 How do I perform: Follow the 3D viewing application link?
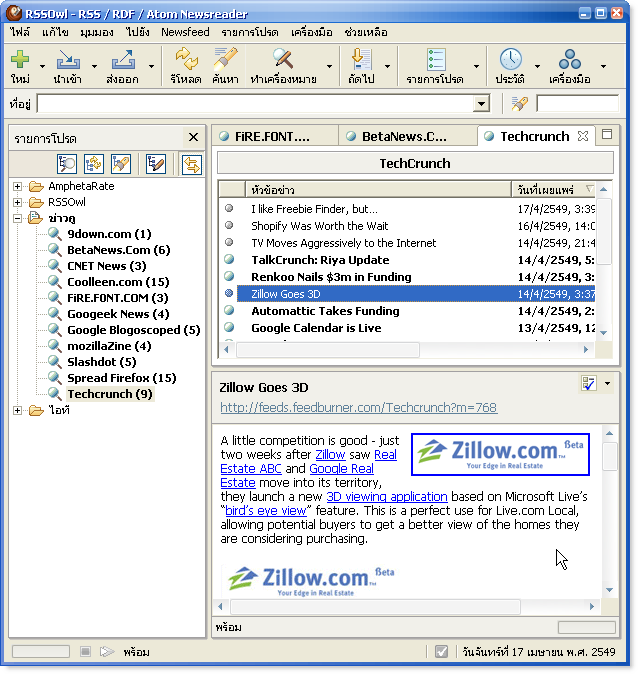[x=387, y=496]
